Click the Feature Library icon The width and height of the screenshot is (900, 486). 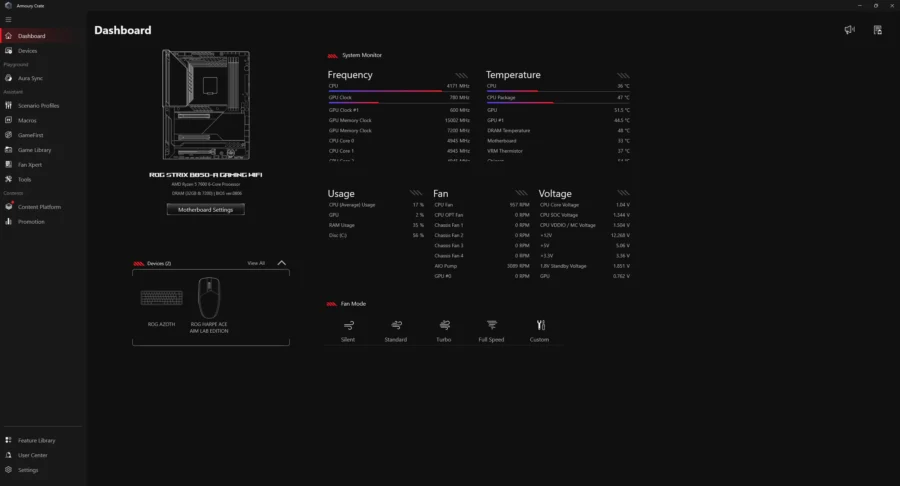pos(9,440)
